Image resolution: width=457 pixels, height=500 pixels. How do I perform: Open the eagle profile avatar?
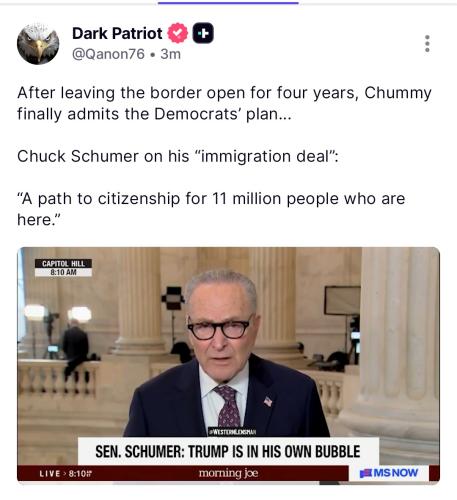tap(38, 44)
